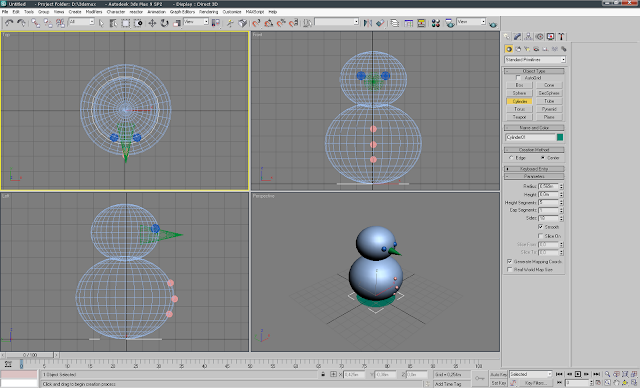Viewport: 640px width, 388px height.
Task: Open the Render Scene dialog
Action: 450,23
